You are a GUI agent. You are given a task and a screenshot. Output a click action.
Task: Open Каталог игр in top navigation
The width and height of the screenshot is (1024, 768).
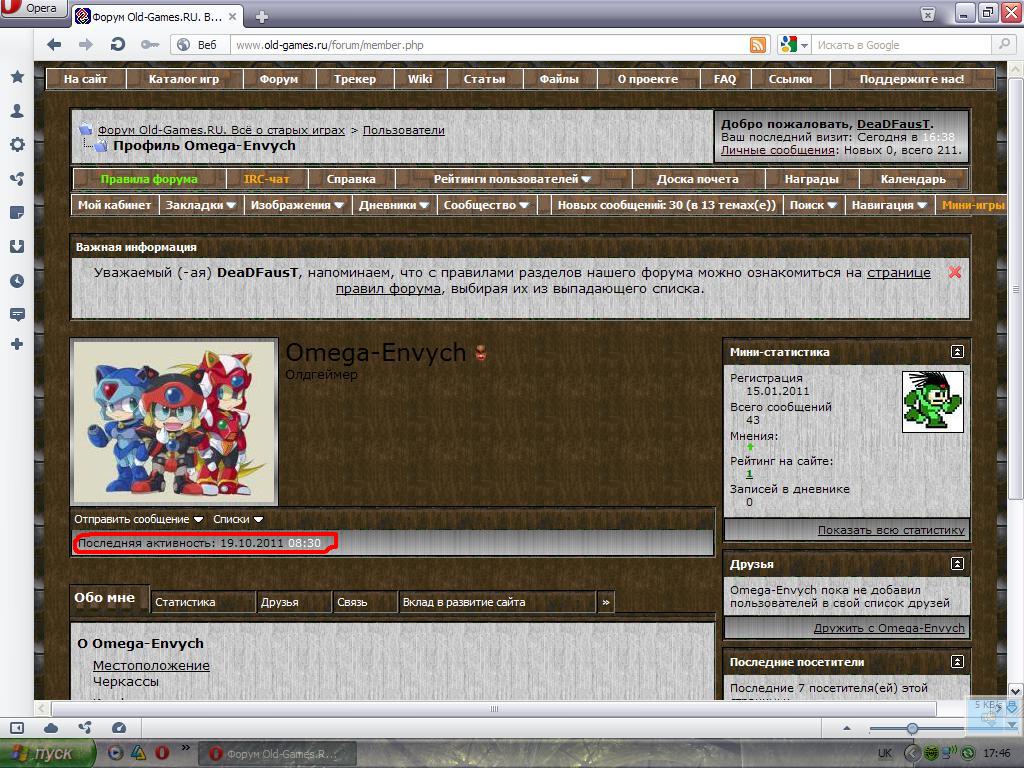click(184, 79)
